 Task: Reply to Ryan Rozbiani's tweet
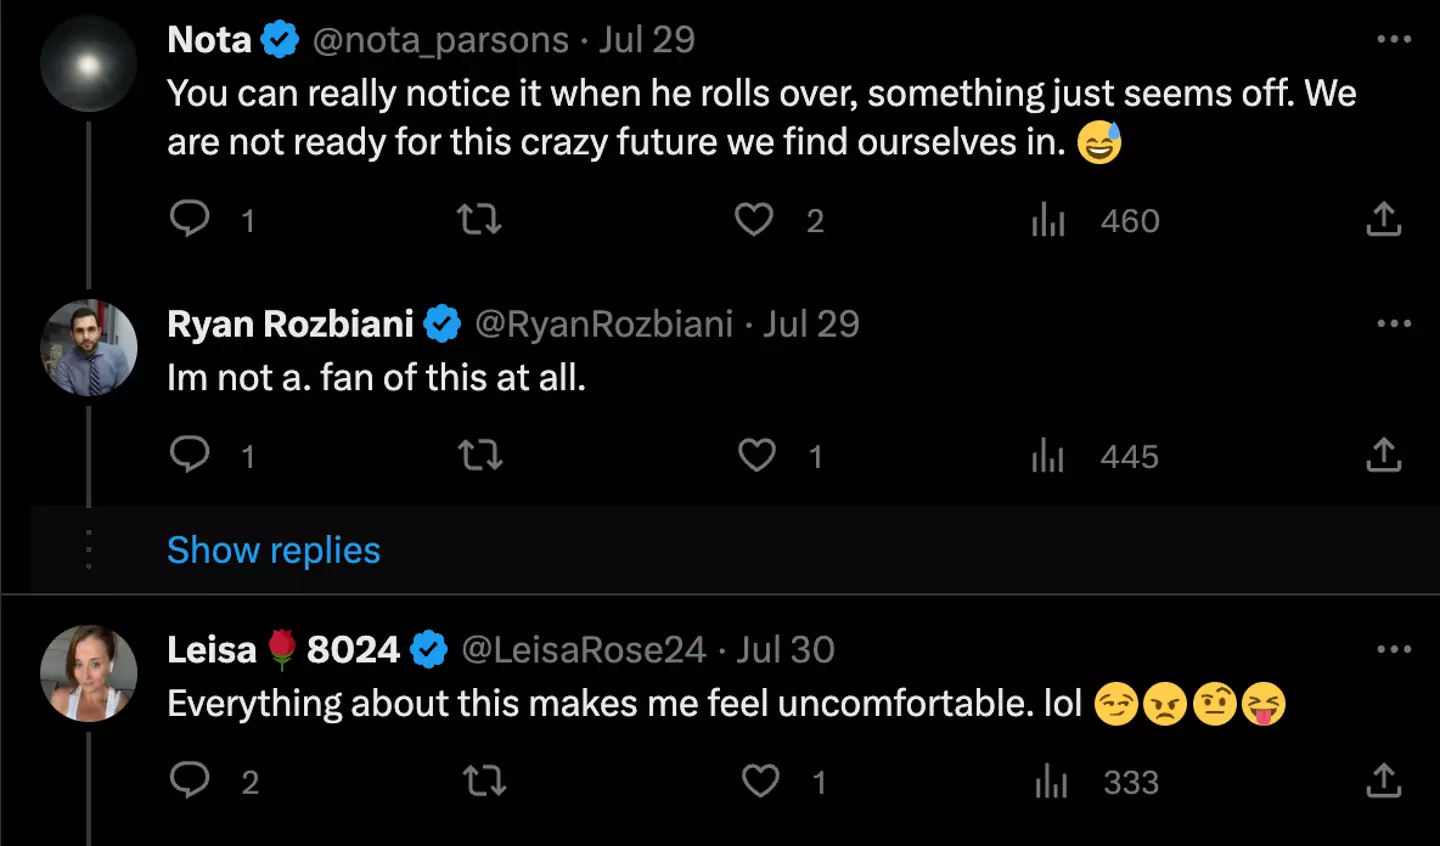(x=190, y=455)
